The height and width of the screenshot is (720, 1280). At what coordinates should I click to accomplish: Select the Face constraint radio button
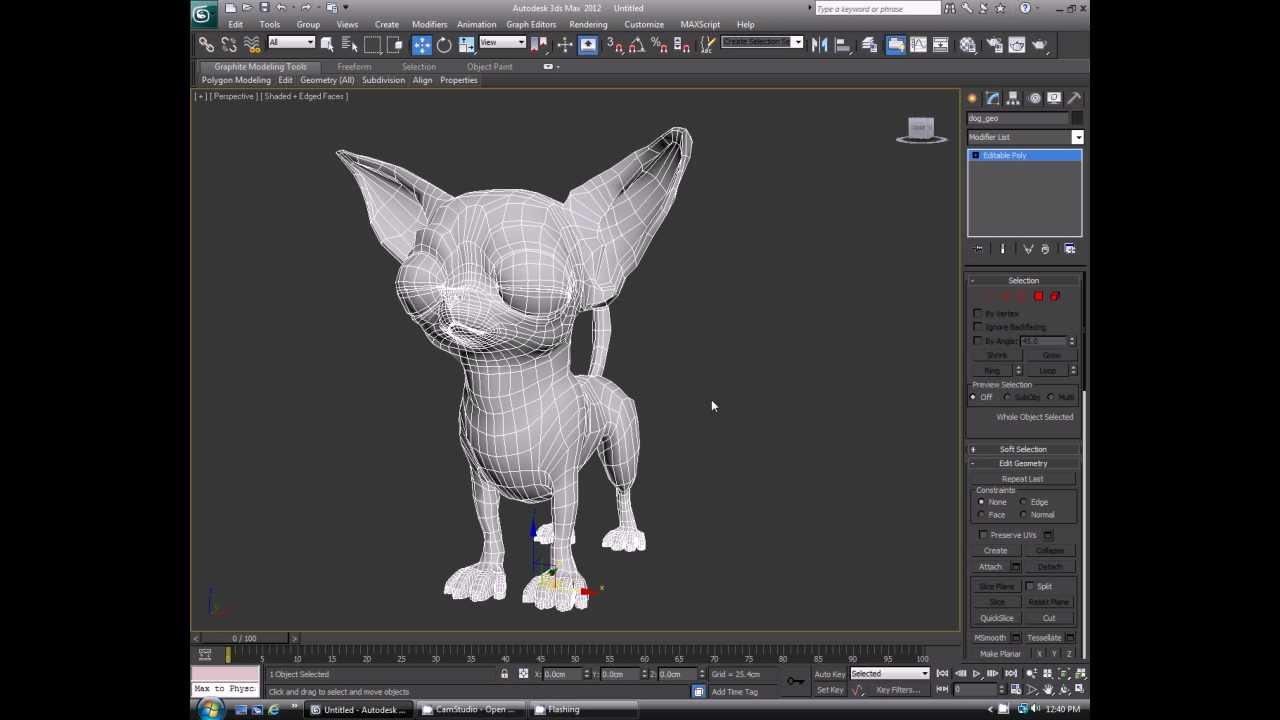click(981, 515)
